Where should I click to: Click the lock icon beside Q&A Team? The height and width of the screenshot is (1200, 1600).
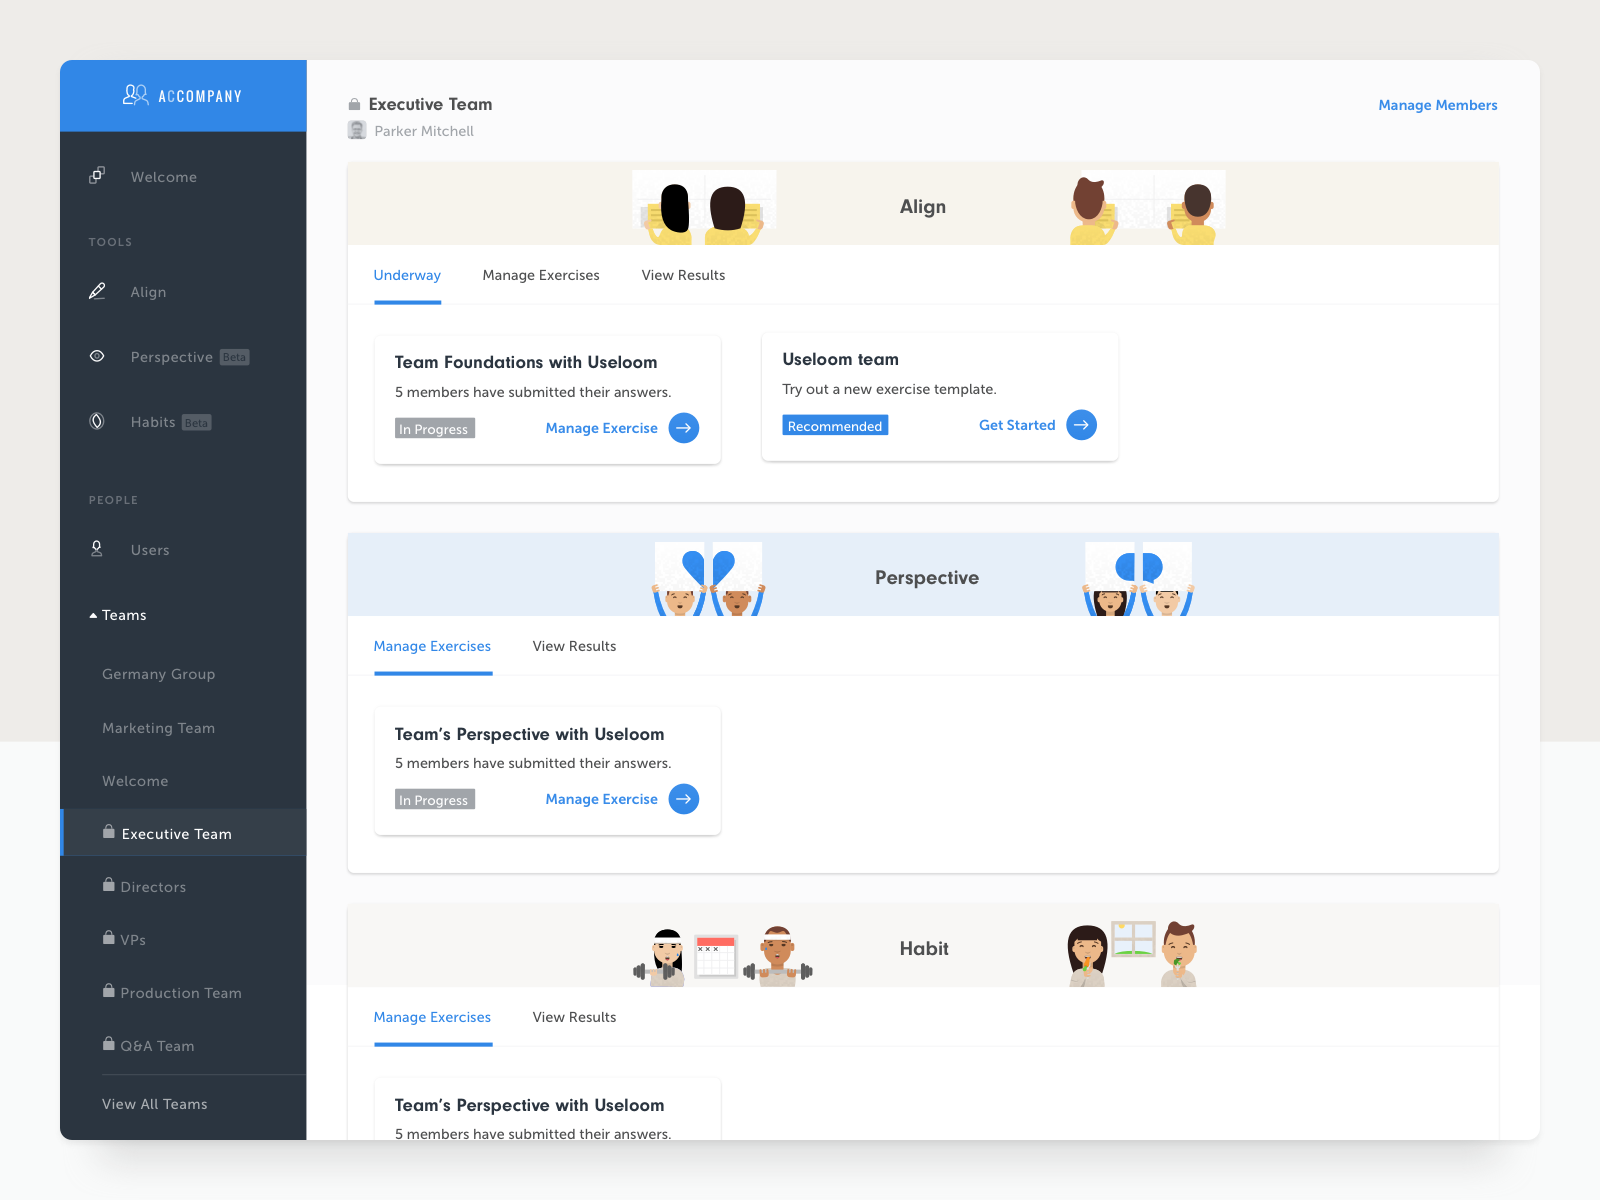(108, 1044)
